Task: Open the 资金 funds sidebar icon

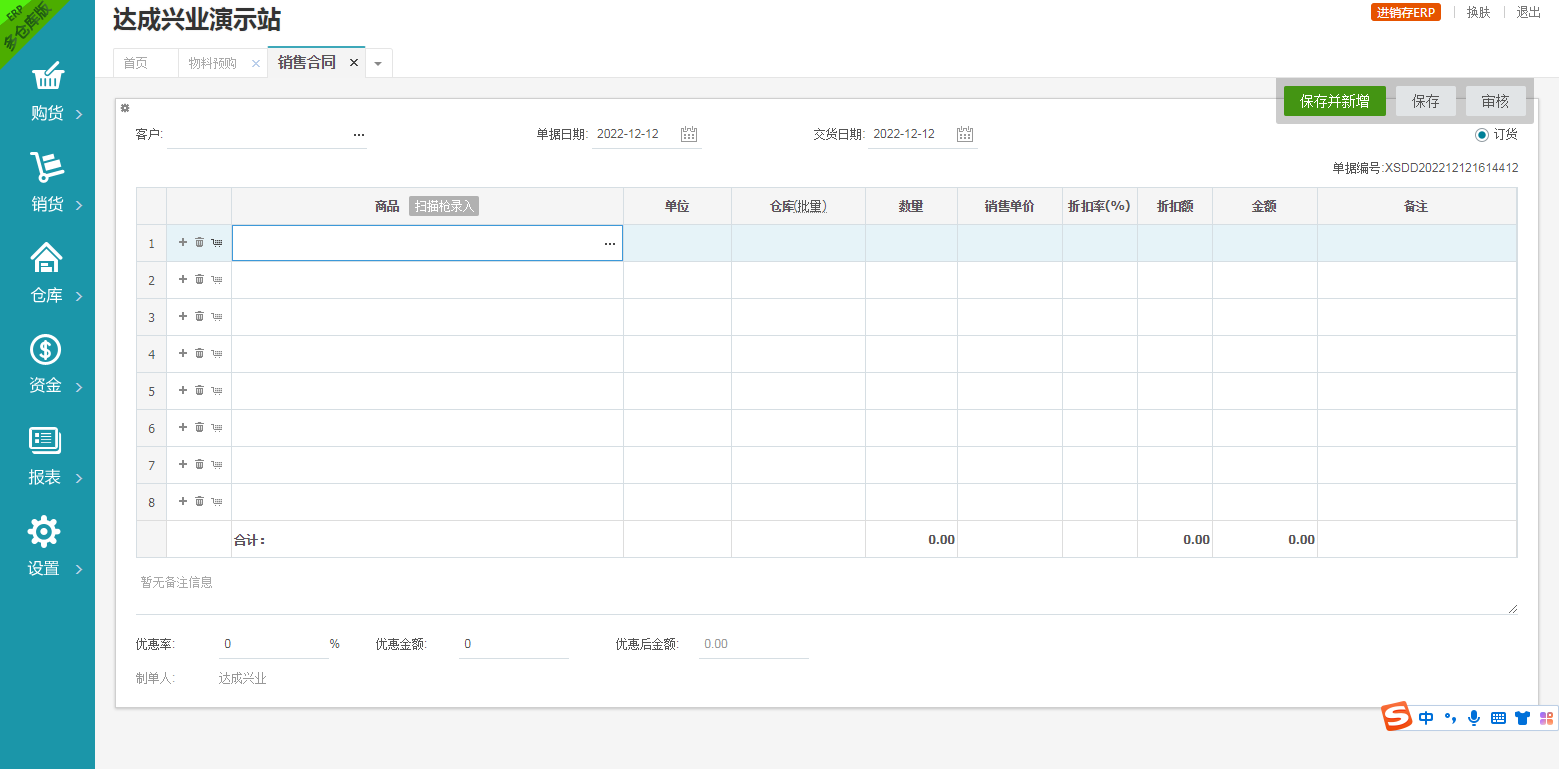Action: tap(46, 350)
